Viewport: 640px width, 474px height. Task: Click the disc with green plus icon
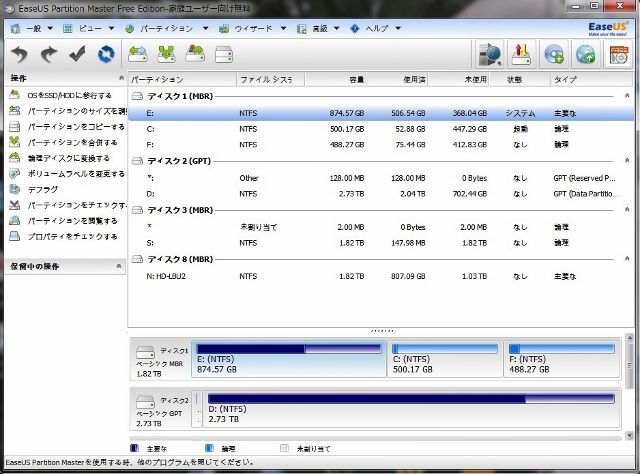click(554, 54)
